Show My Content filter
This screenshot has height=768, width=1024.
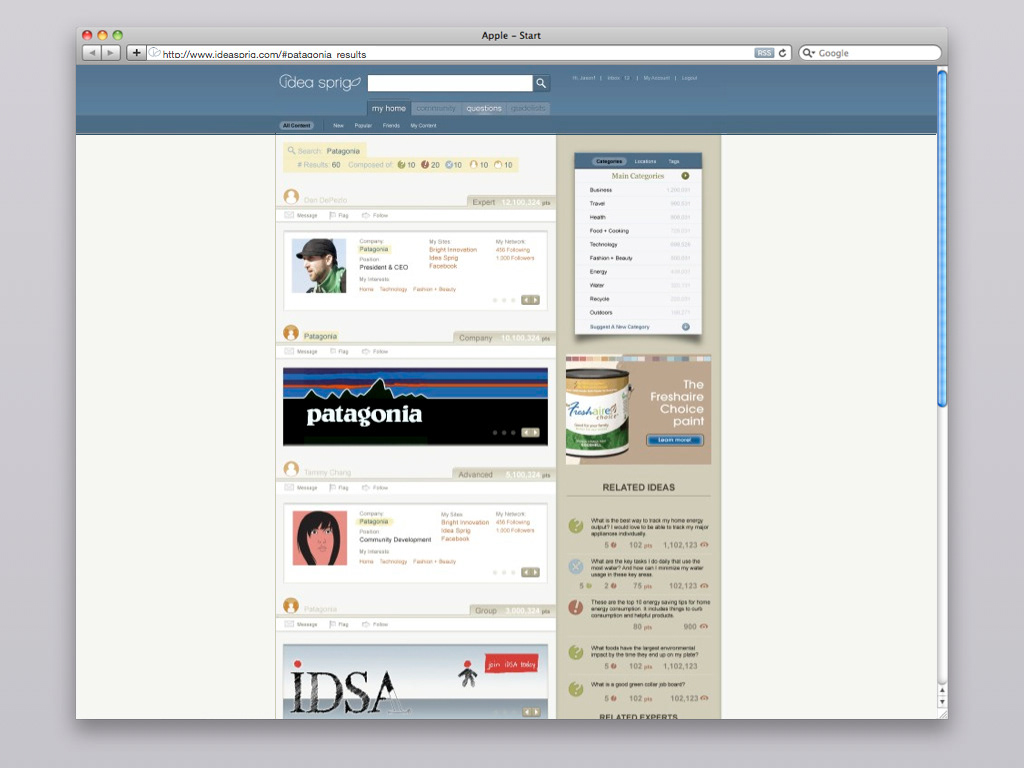tap(423, 125)
